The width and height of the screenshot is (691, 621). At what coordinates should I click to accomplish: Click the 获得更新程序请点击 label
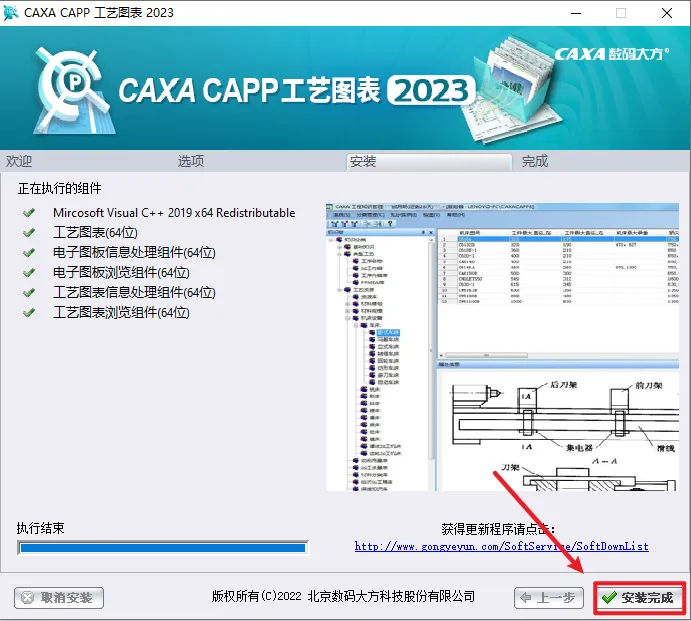(498, 529)
